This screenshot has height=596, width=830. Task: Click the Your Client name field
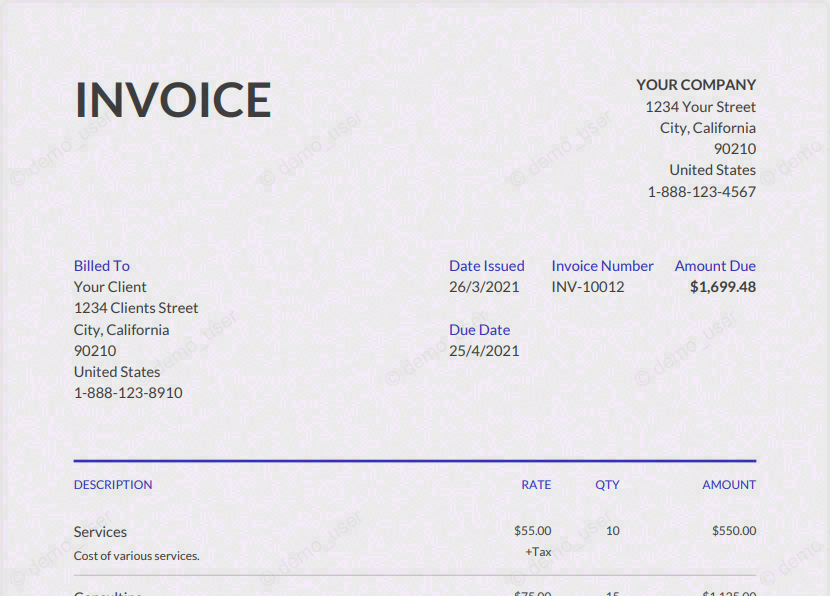coord(110,287)
